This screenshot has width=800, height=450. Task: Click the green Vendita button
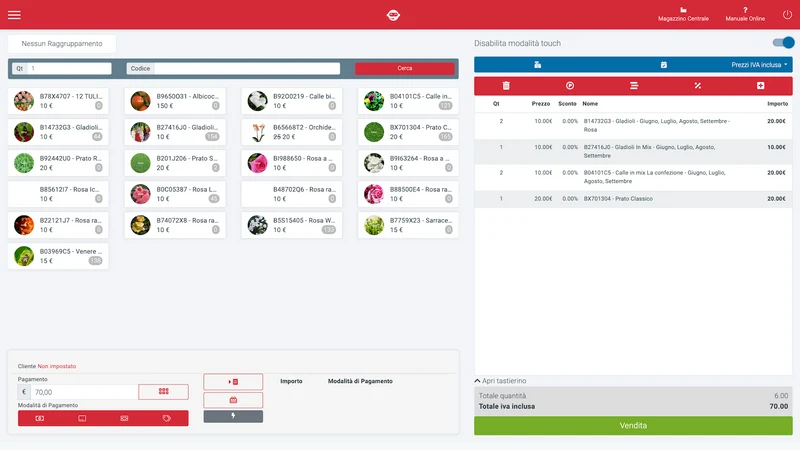[633, 426]
